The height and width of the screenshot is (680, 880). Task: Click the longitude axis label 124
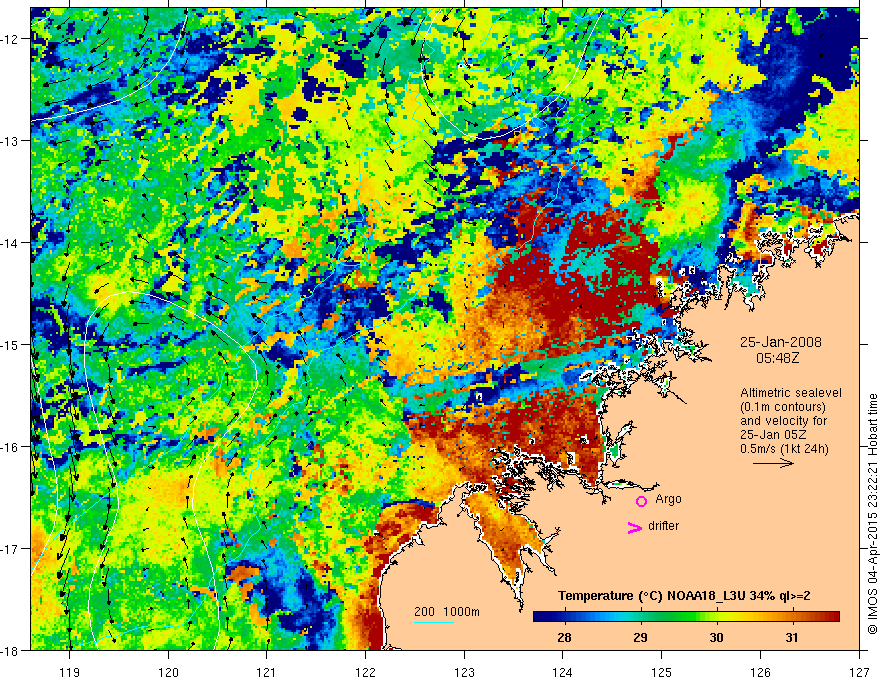click(x=563, y=672)
